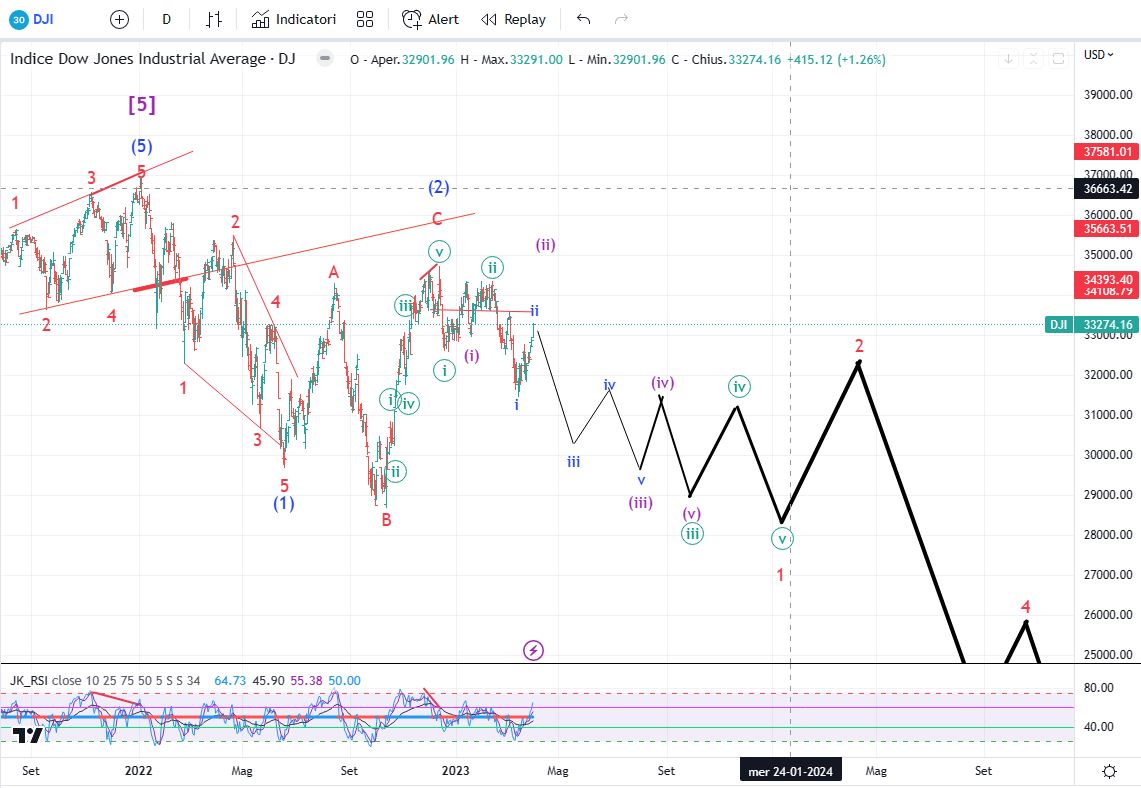Start bar Replay mode
The width and height of the screenshot is (1141, 788).
[514, 20]
